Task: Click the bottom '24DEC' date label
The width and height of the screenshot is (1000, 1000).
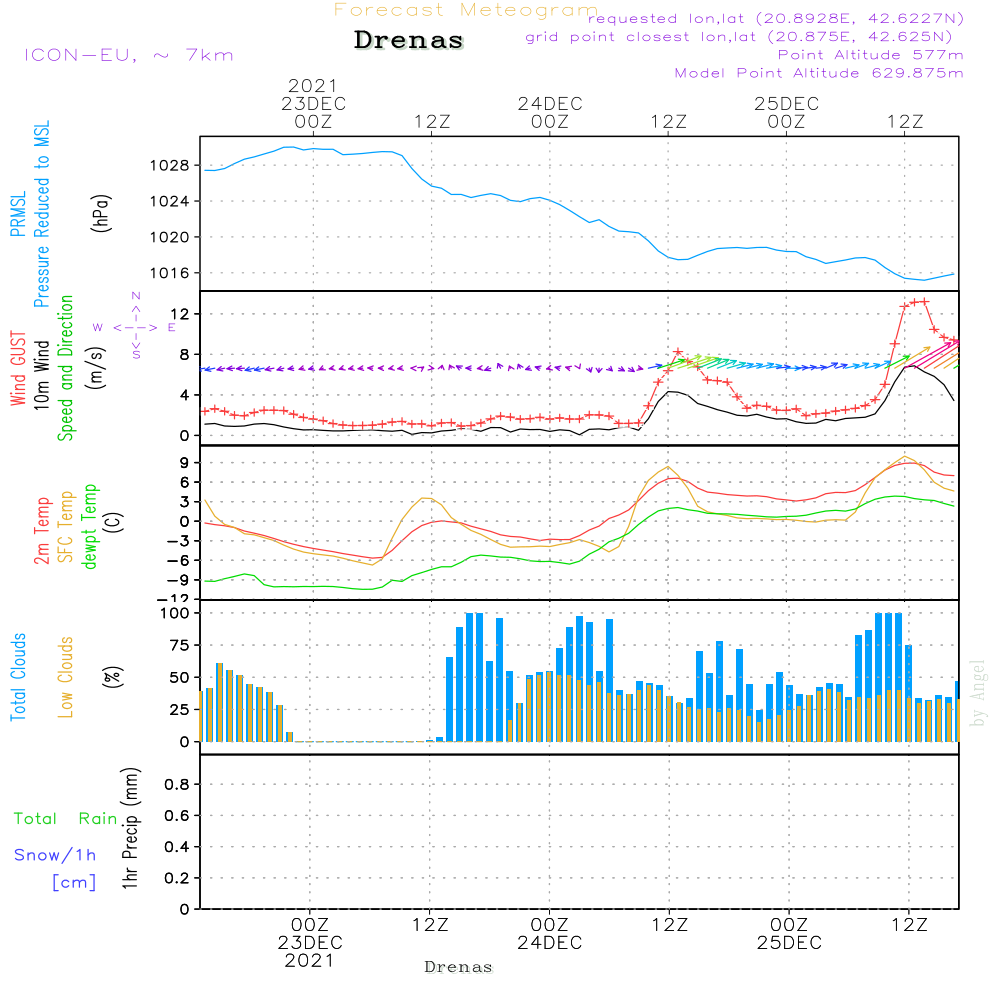Action: click(x=550, y=943)
